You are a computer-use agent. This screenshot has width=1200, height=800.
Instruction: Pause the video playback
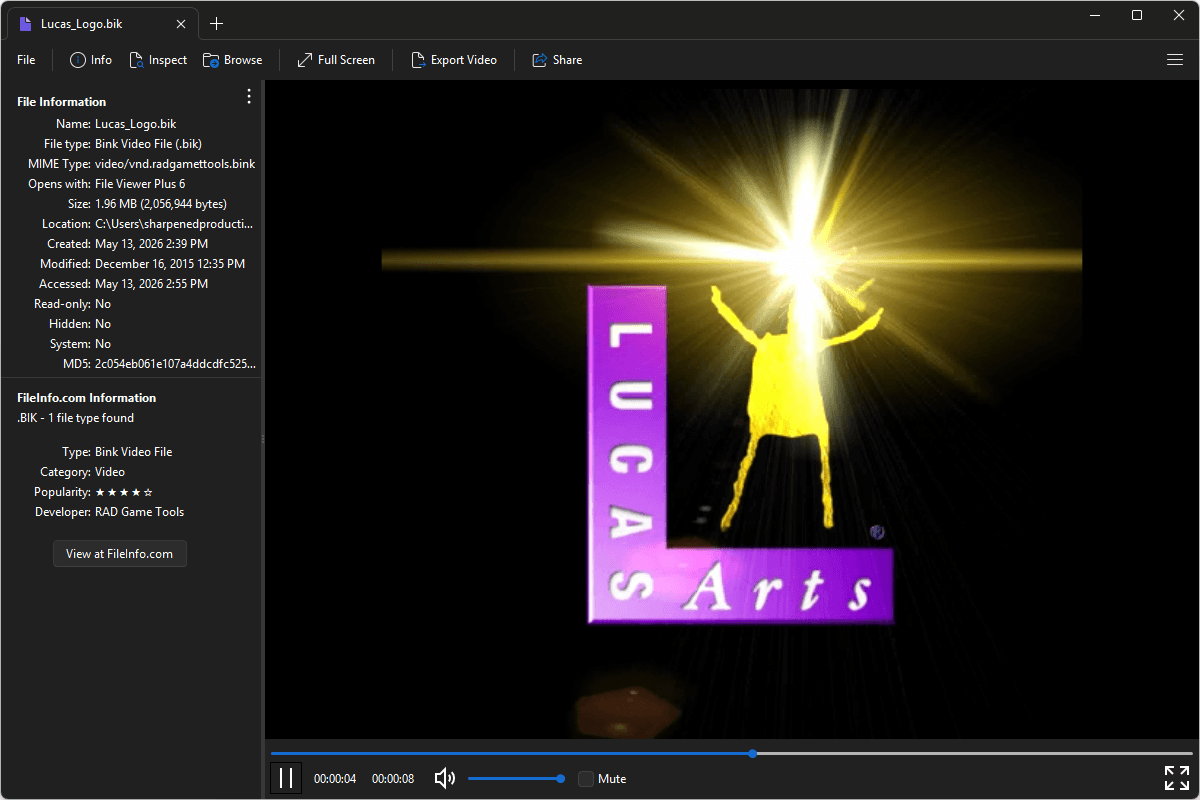[x=286, y=778]
